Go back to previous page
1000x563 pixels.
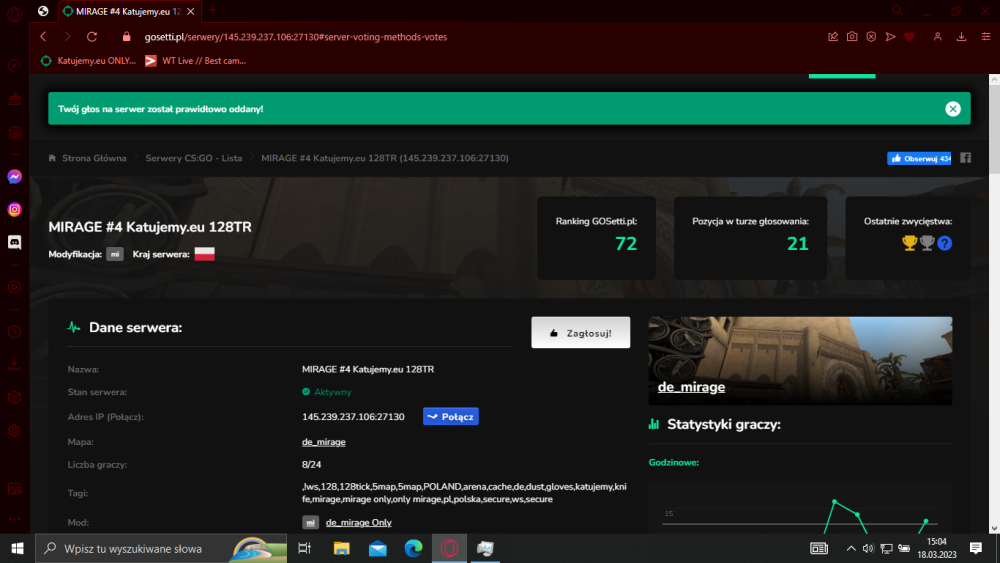click(x=43, y=37)
